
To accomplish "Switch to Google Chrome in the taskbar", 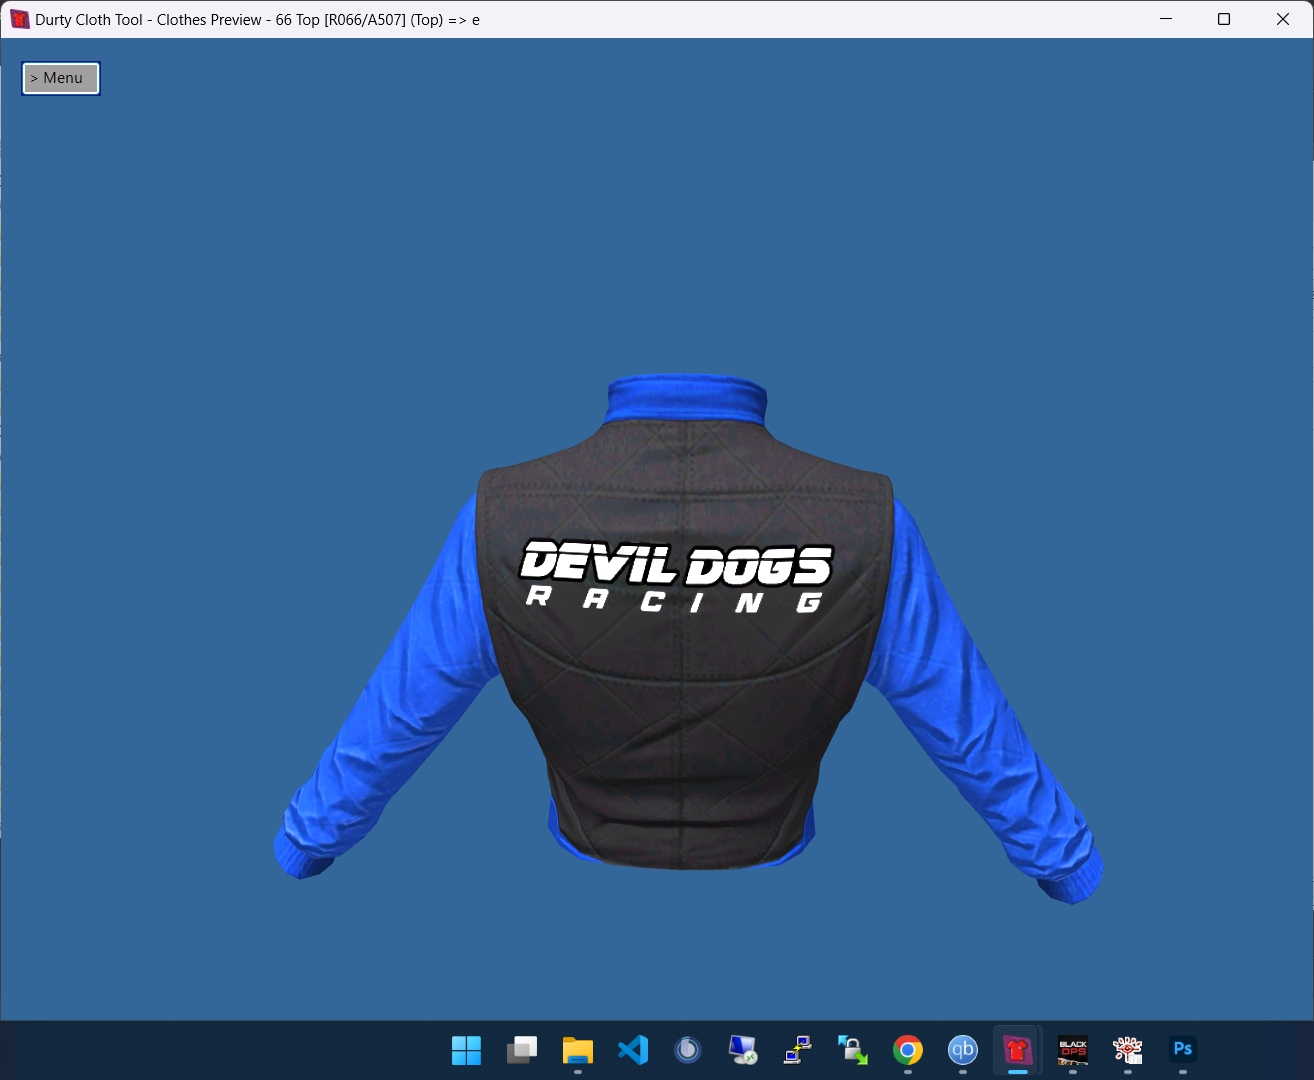I will [908, 1050].
